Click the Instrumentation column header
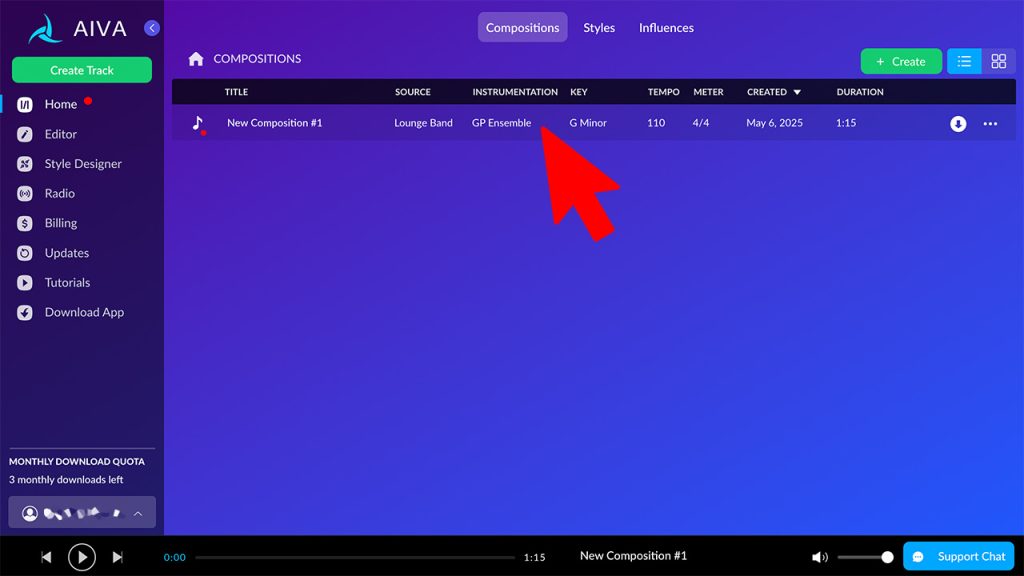The height and width of the screenshot is (576, 1024). (515, 92)
